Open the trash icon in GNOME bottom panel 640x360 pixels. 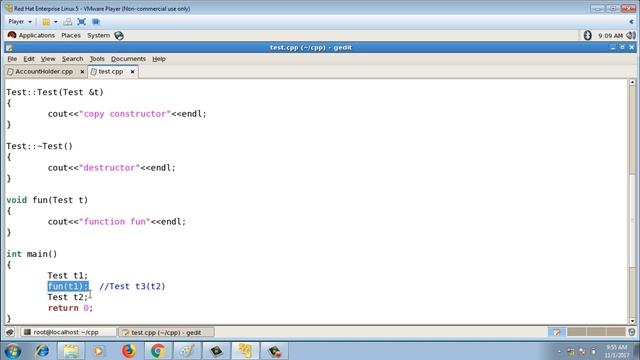point(631,332)
